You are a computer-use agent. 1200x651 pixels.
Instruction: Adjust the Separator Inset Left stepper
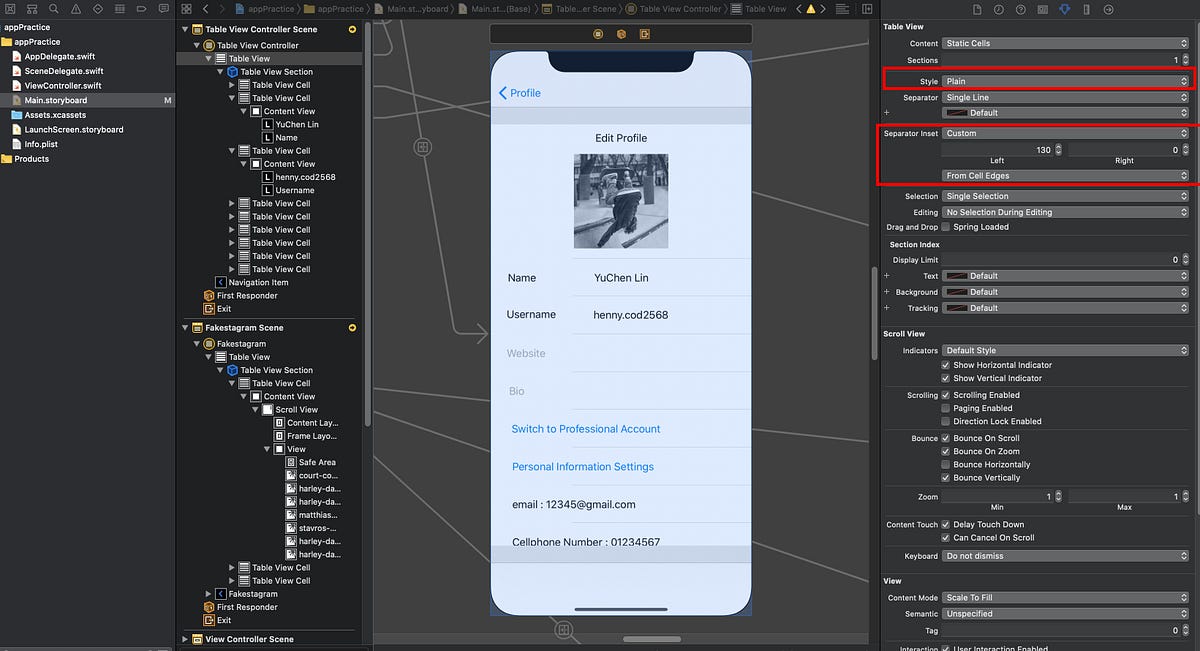(1057, 149)
